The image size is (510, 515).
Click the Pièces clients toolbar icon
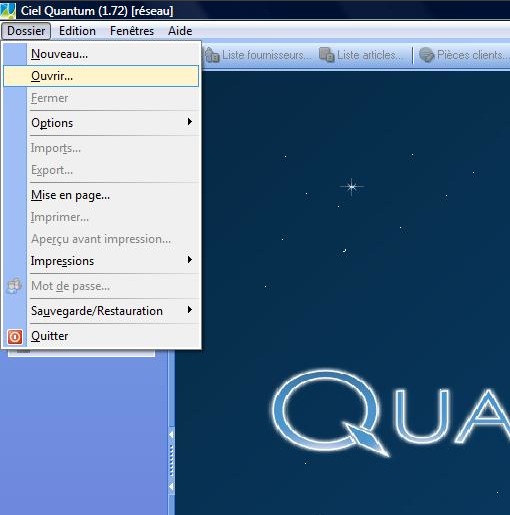click(x=427, y=55)
